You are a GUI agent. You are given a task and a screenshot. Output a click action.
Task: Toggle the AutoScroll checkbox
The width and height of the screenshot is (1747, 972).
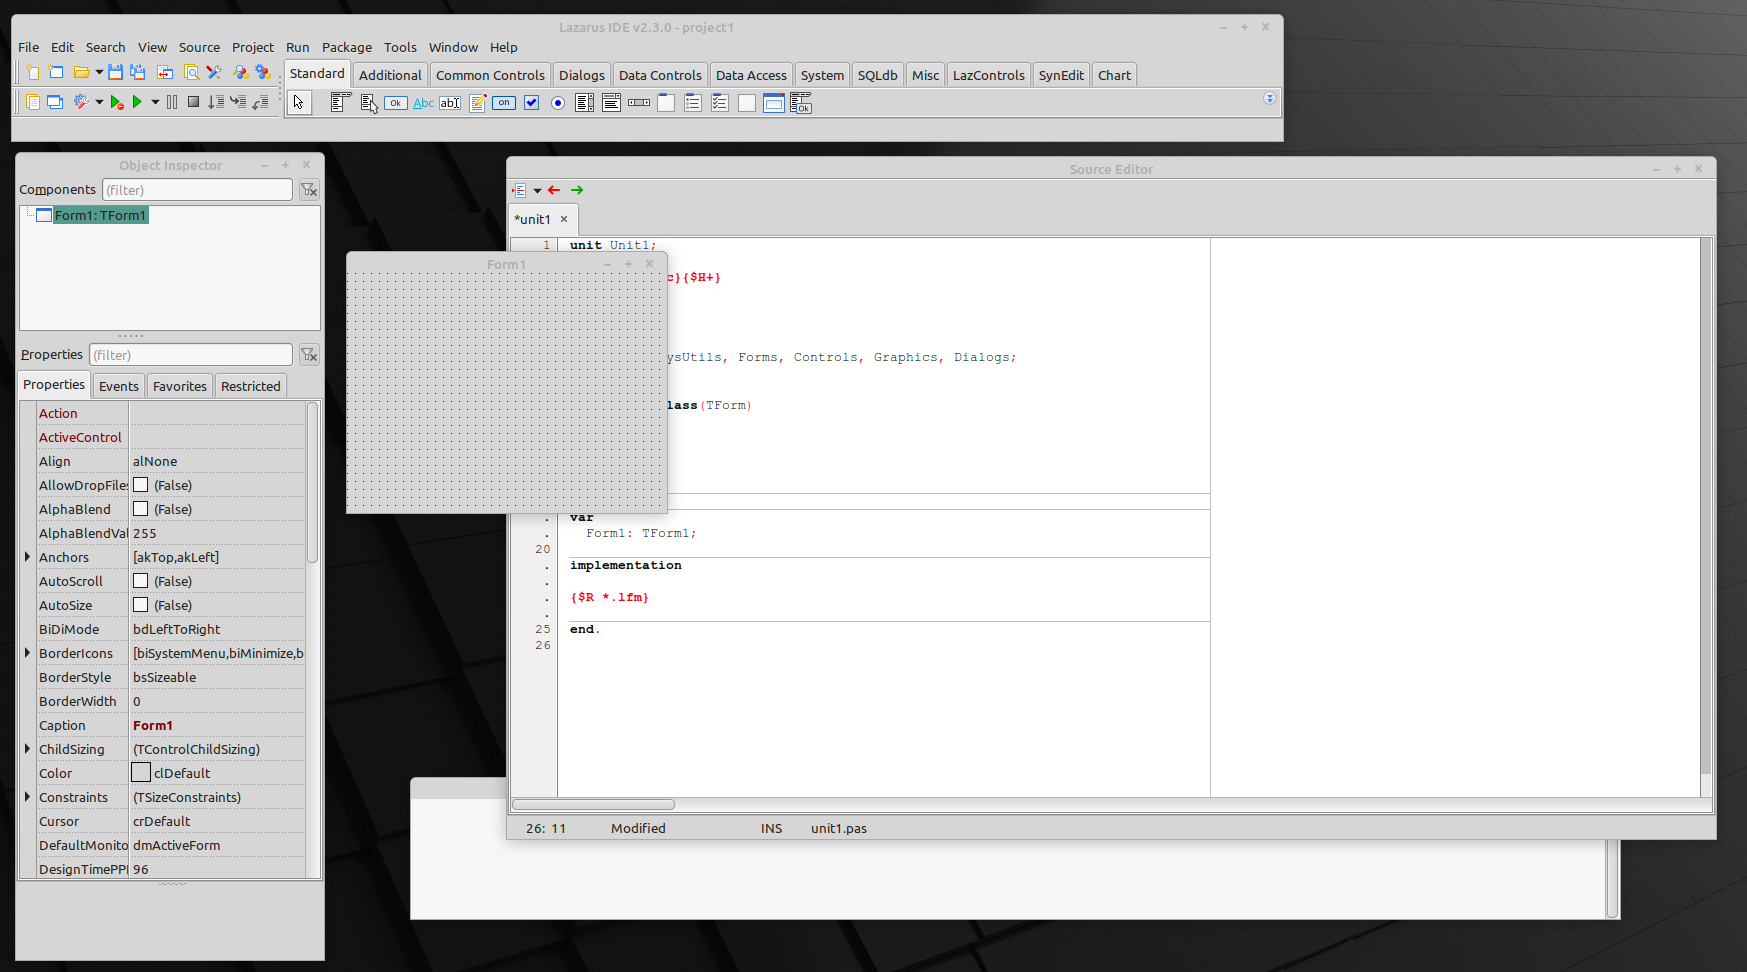141,581
